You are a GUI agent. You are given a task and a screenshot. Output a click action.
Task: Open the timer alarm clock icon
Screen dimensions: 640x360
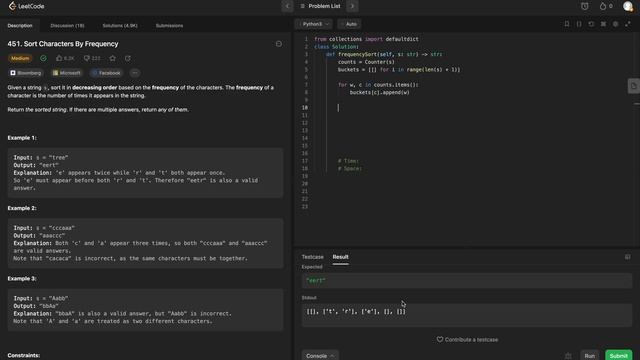click(x=584, y=6)
